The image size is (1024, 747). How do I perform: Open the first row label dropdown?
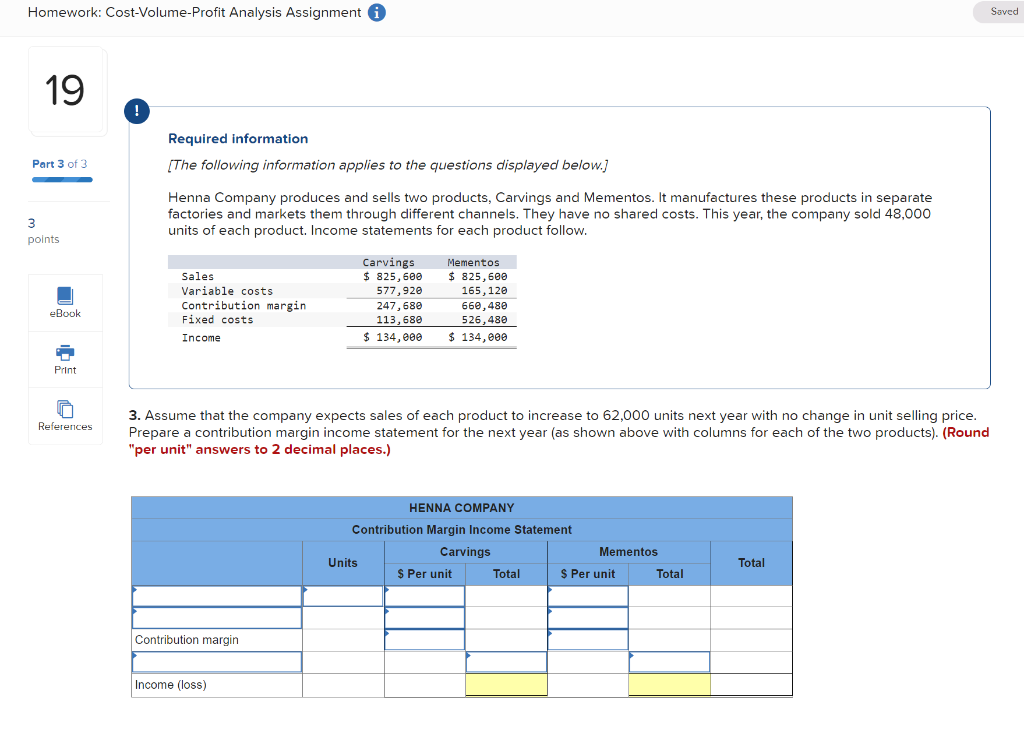coord(217,596)
